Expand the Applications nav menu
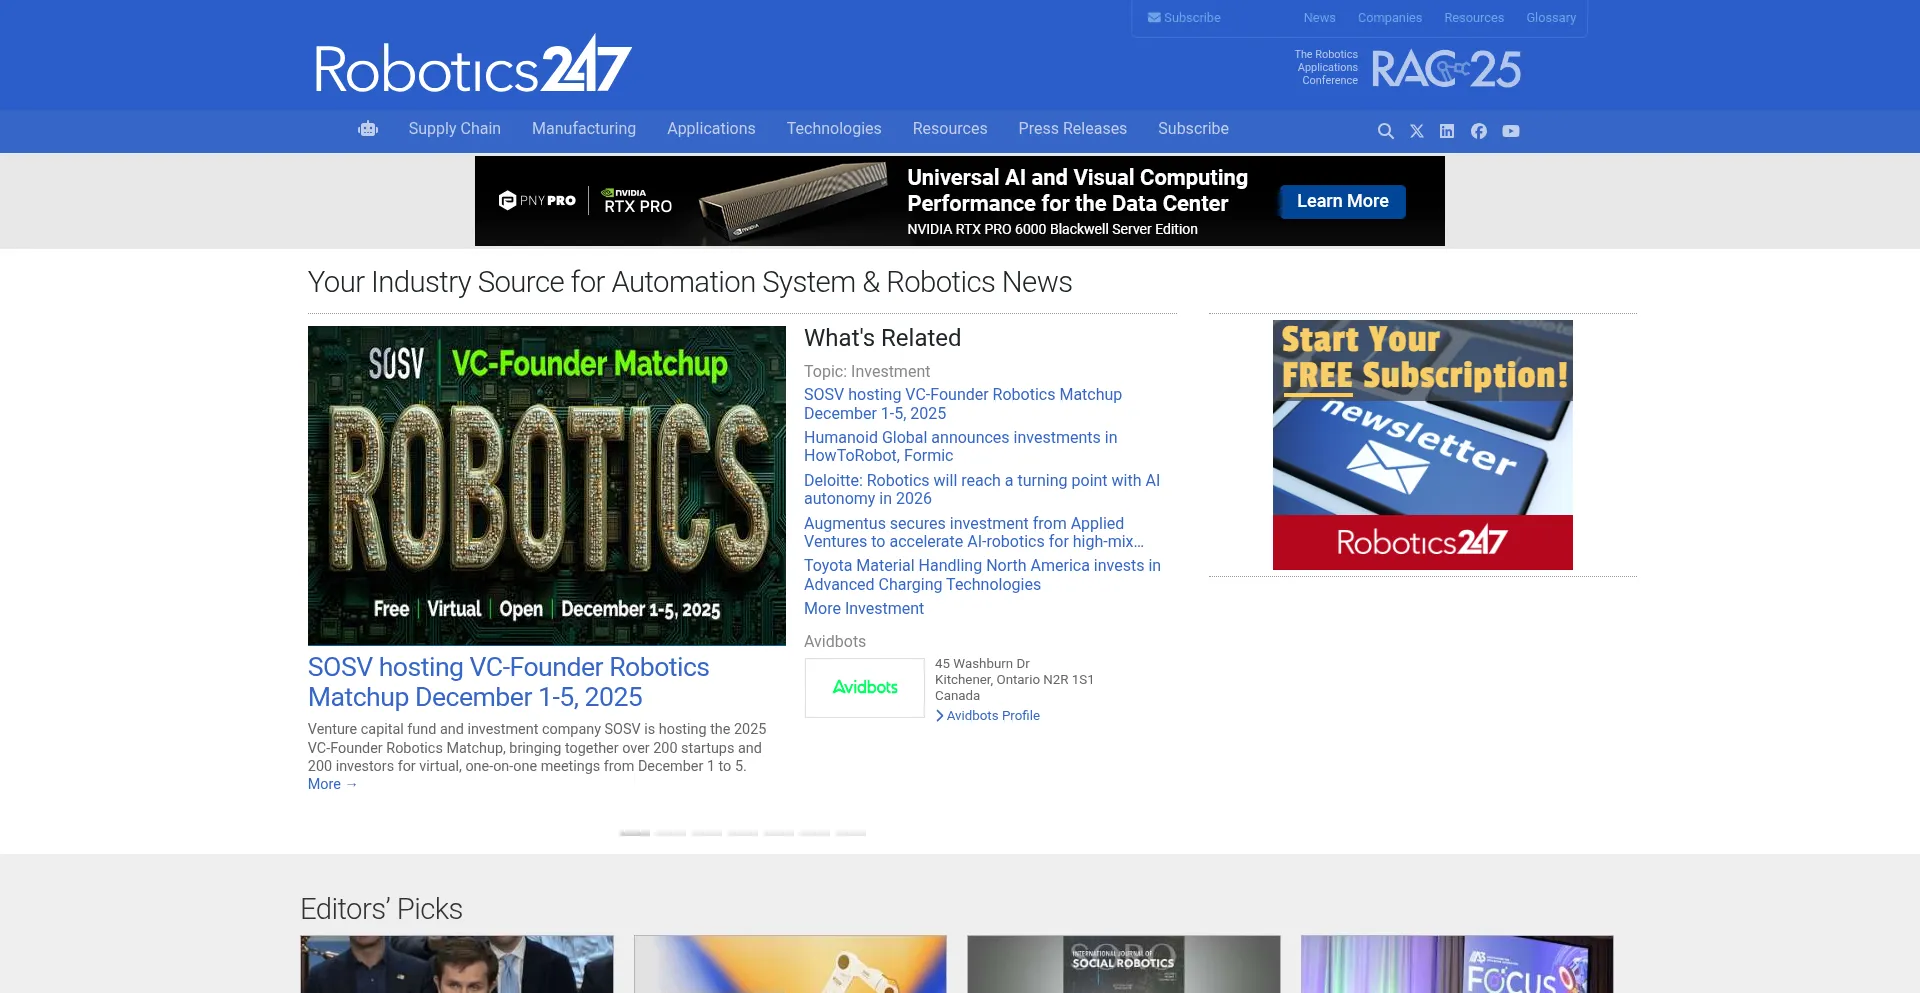The height and width of the screenshot is (993, 1920). click(711, 129)
